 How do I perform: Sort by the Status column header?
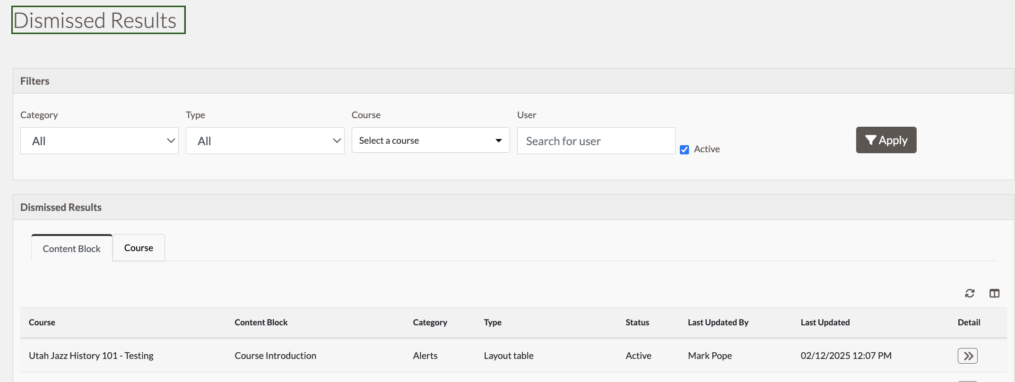tap(637, 322)
